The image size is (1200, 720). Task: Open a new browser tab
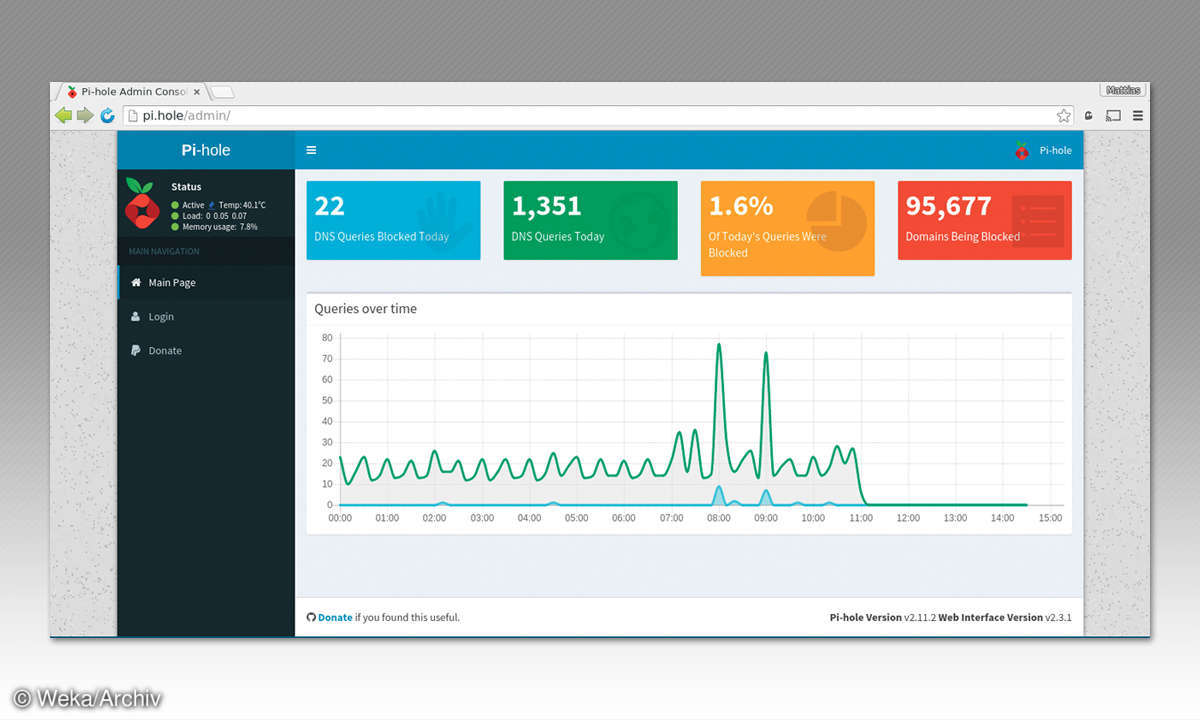point(222,92)
